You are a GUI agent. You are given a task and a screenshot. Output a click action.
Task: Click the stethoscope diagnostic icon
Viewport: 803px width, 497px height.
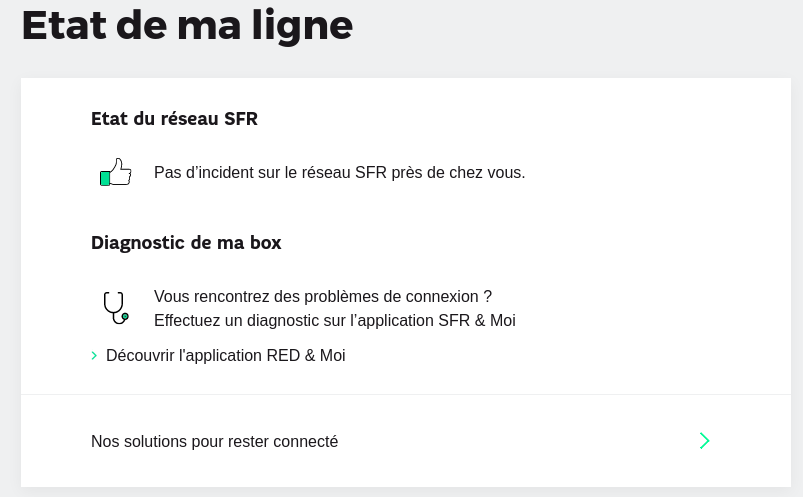(116, 308)
